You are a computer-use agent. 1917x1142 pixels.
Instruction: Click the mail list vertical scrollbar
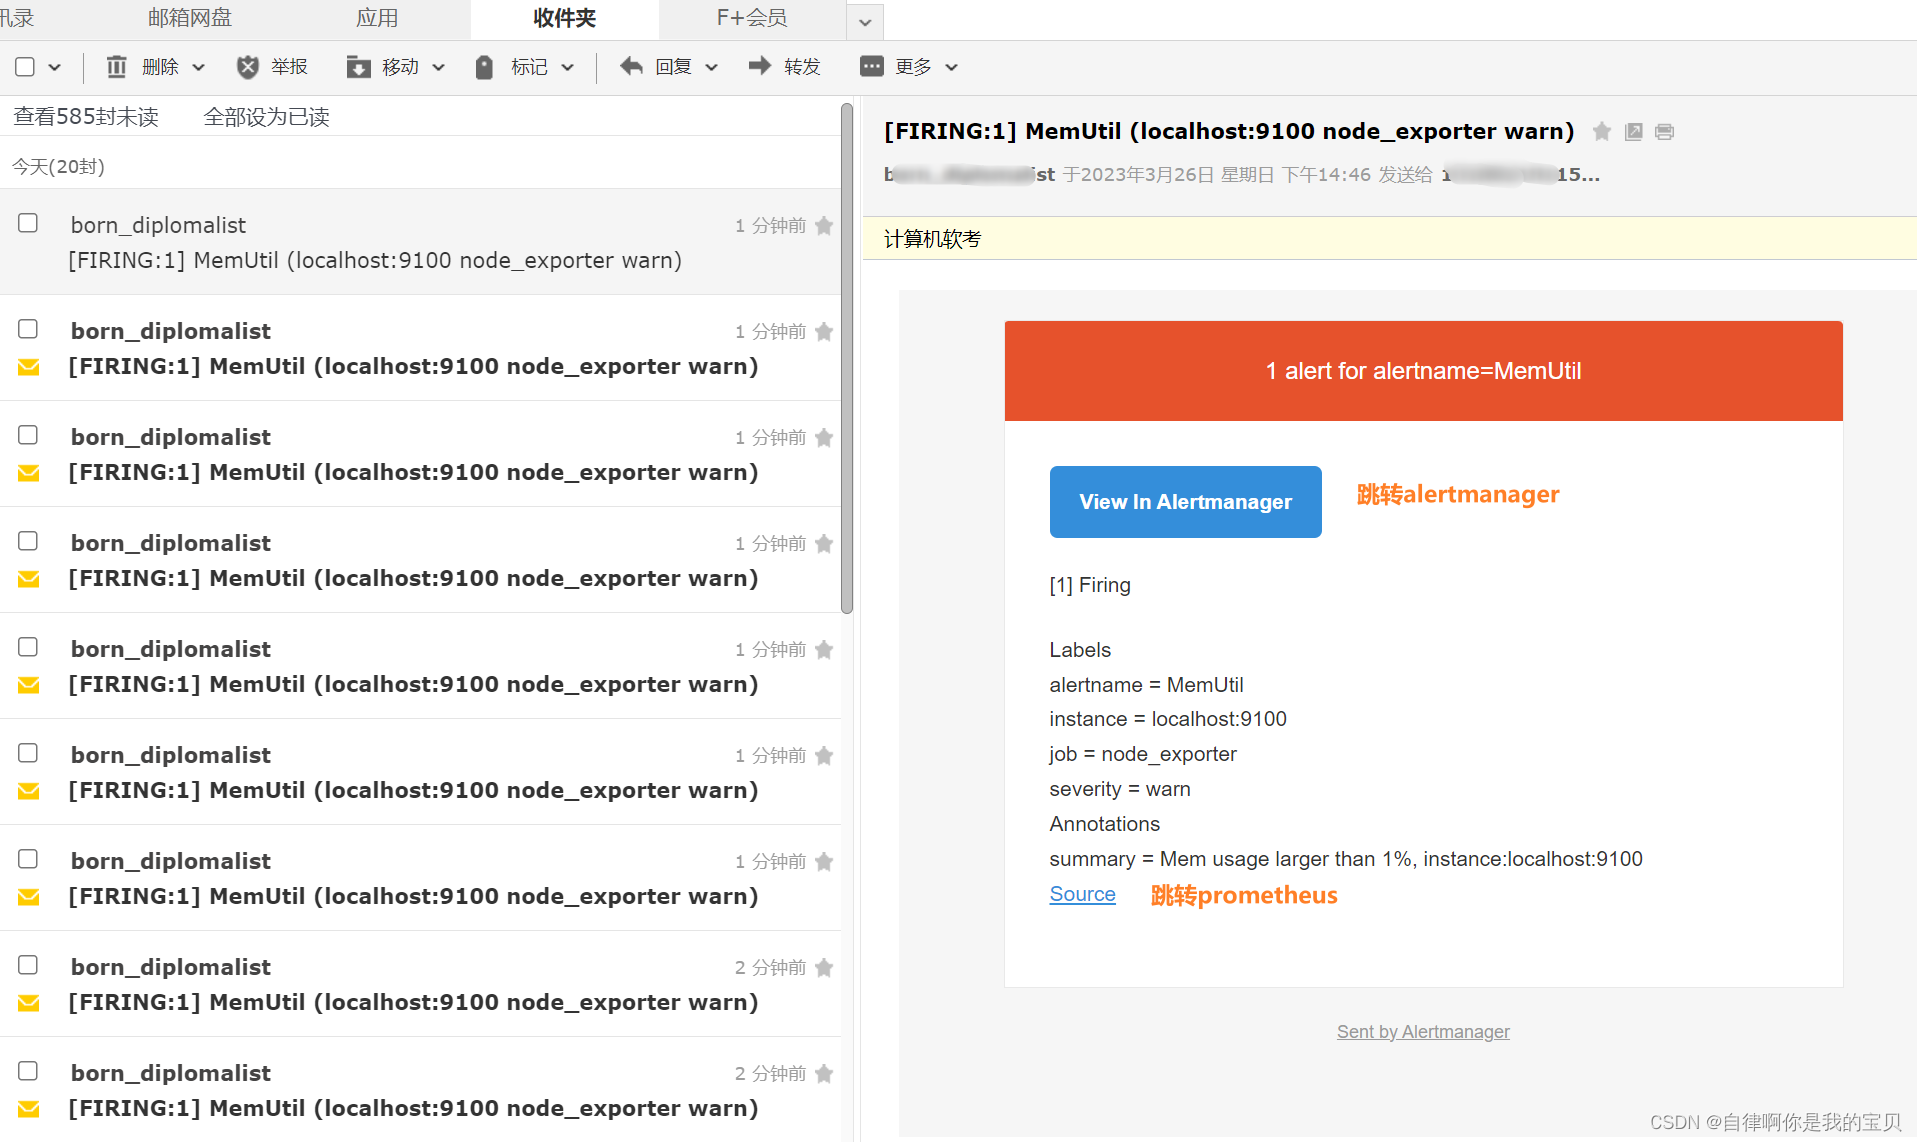tap(847, 358)
